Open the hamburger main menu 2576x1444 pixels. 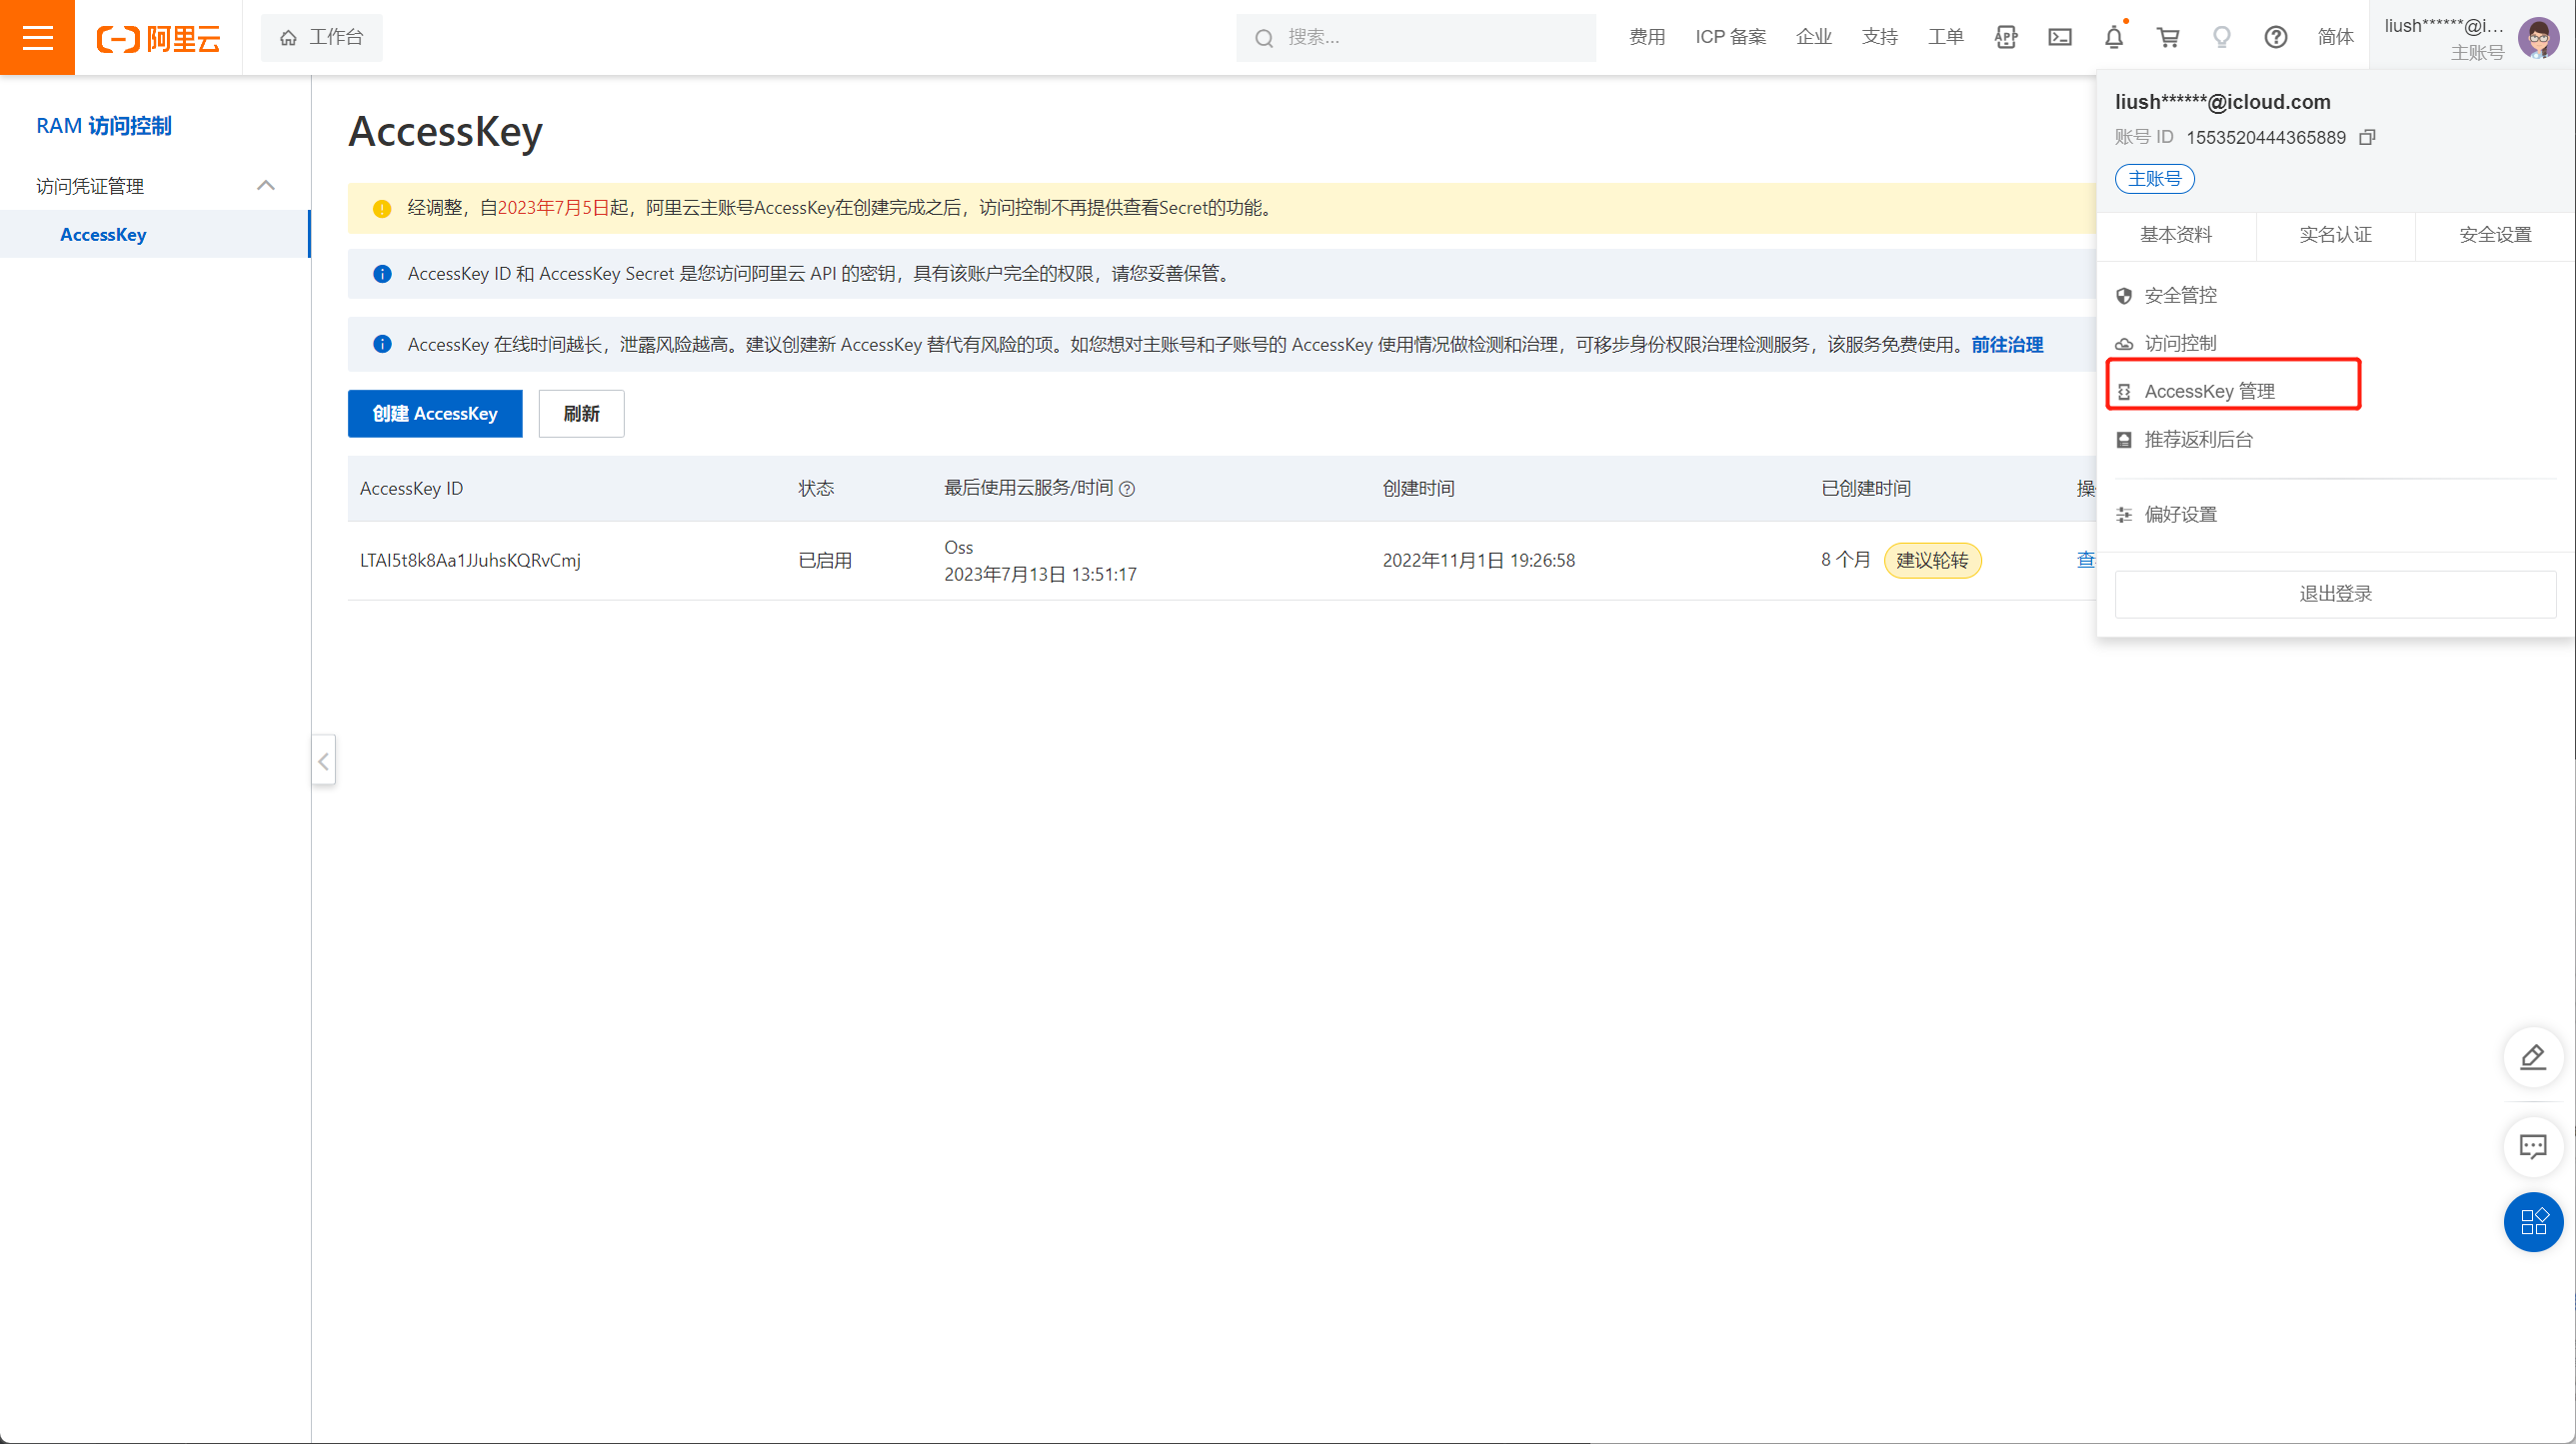pyautogui.click(x=37, y=37)
